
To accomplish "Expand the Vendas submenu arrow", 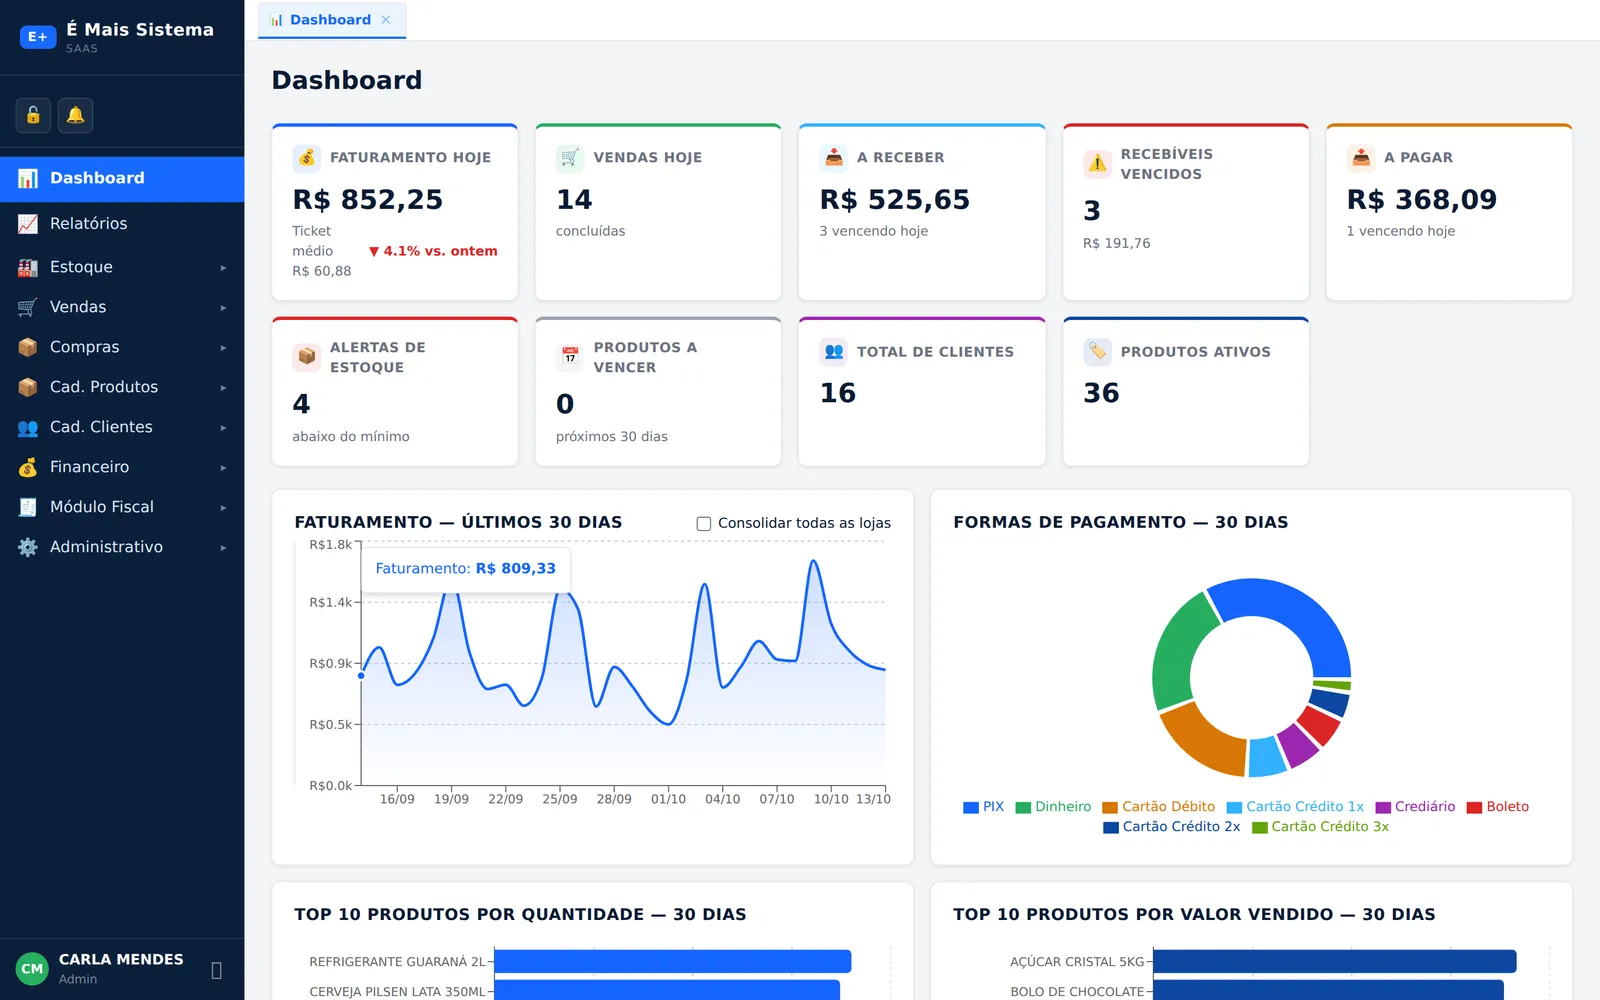I will 223,308.
